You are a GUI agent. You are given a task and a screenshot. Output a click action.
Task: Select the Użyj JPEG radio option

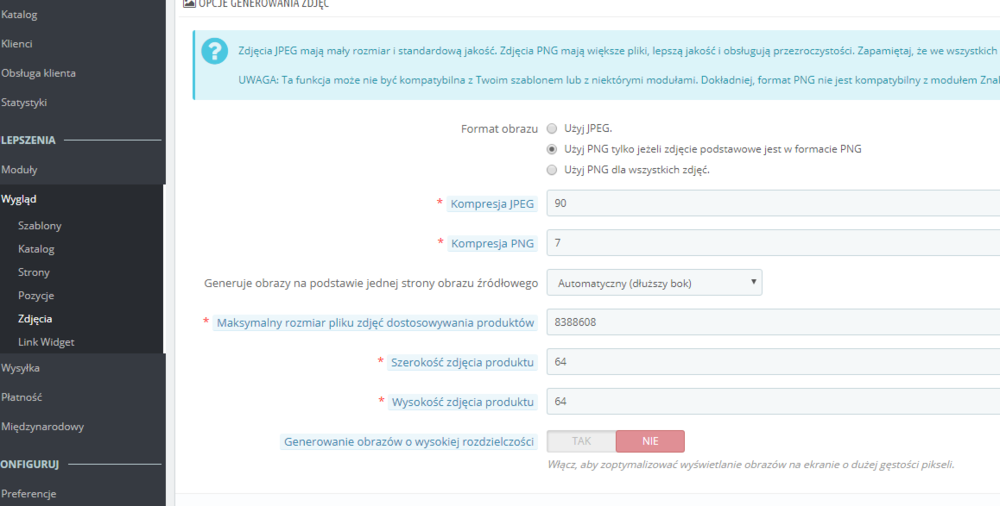point(552,128)
